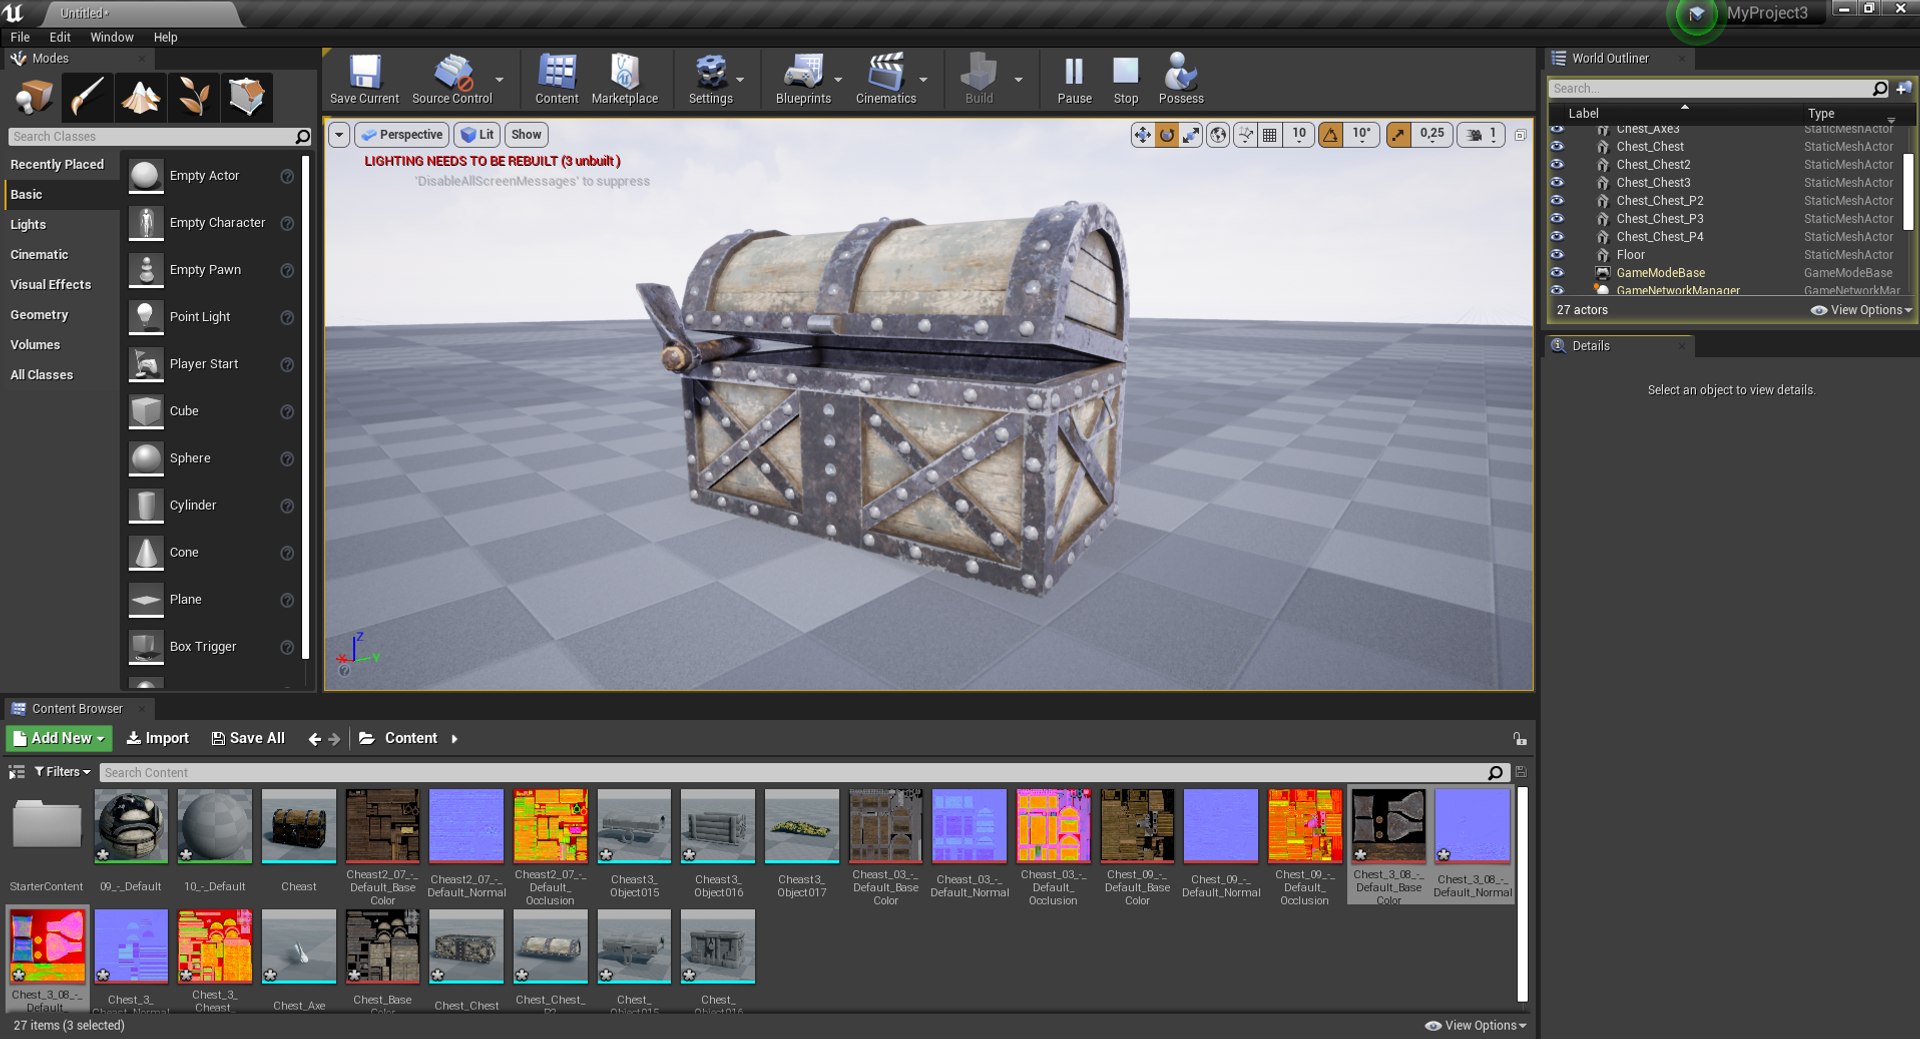Toggle grid snapping in viewport
This screenshot has height=1039, width=1920.
pyautogui.click(x=1270, y=134)
